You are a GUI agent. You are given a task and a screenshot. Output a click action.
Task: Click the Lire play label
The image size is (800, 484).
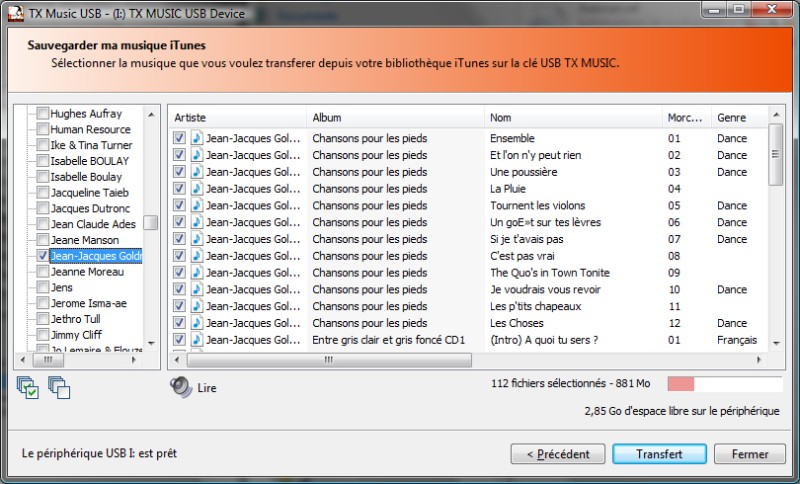click(207, 388)
